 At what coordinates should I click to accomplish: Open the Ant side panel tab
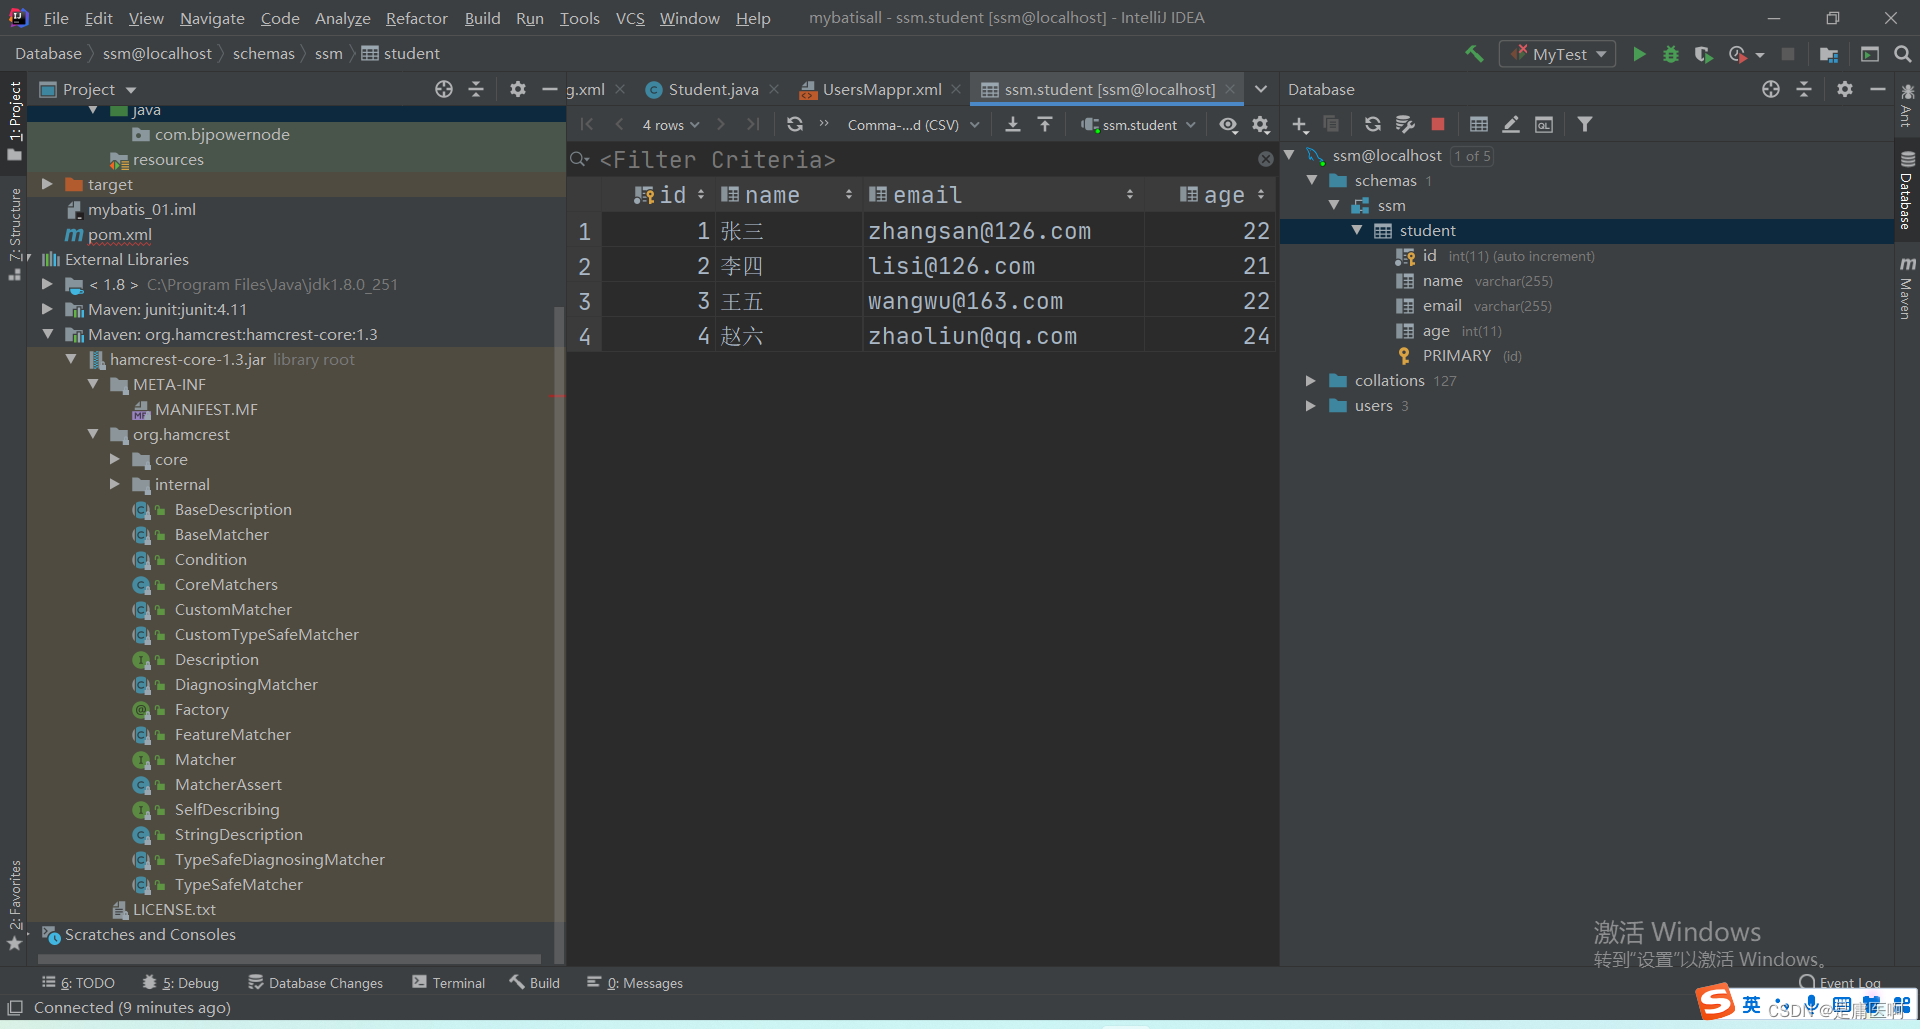[1907, 105]
